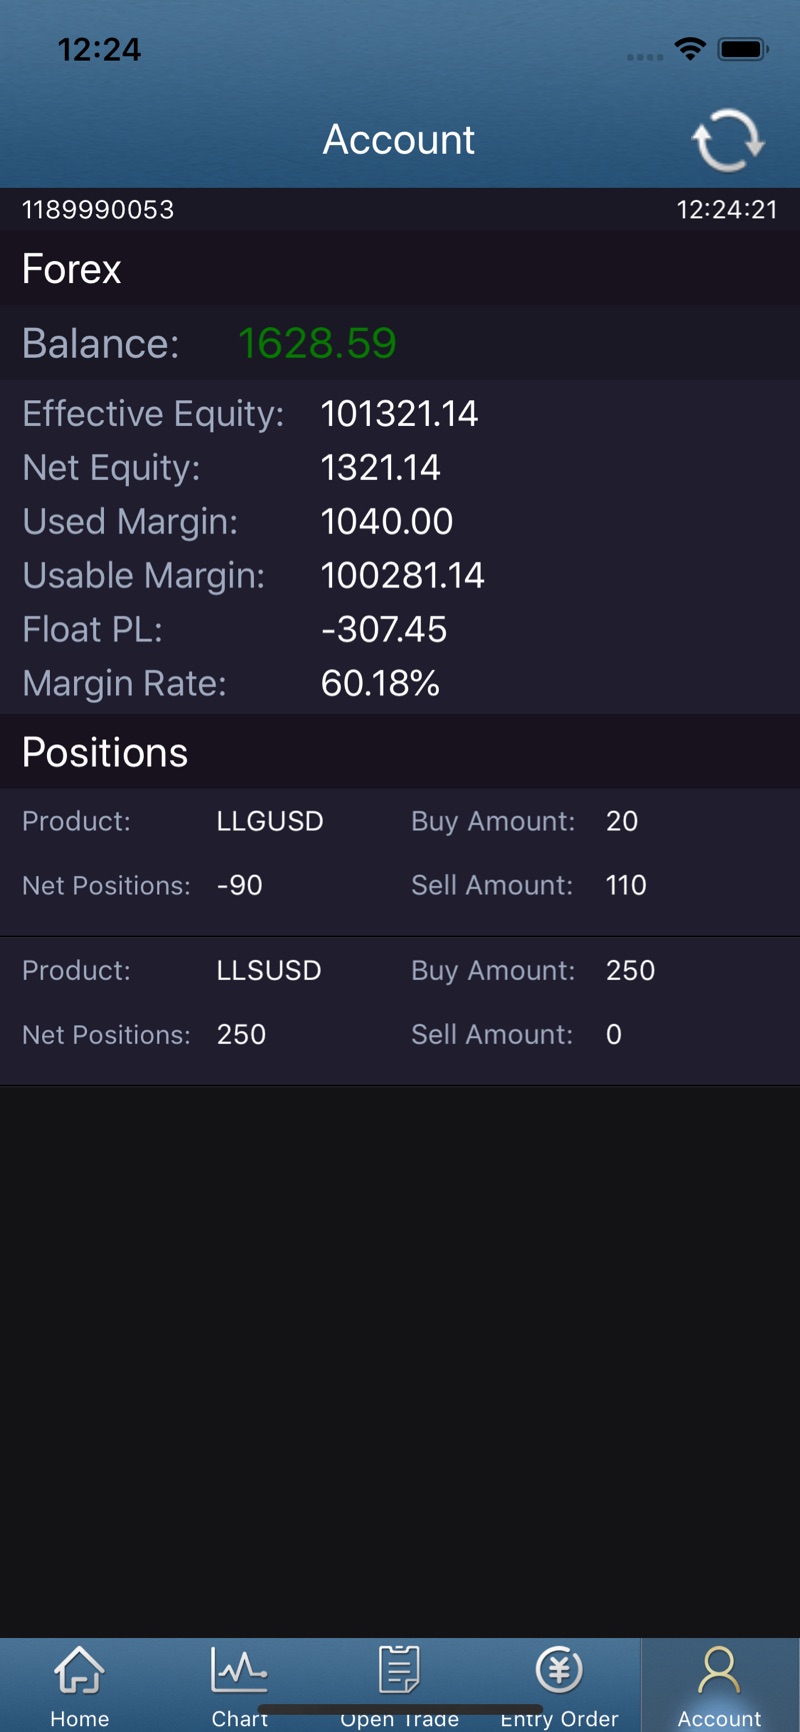Viewport: 800px width, 1732px height.
Task: Select the LLGUSD position row
Action: click(x=400, y=862)
